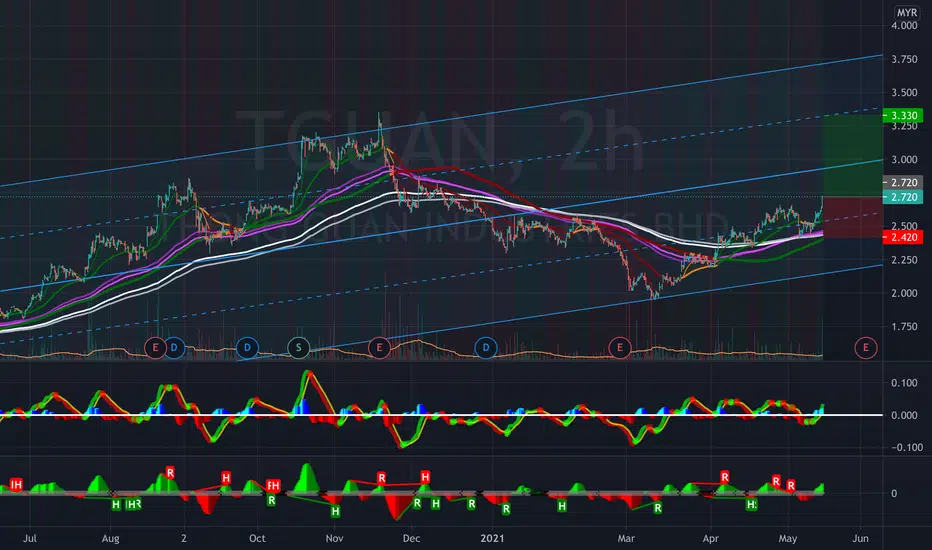Click the 3.000 price axis label
This screenshot has width=932, height=550.
(904, 159)
